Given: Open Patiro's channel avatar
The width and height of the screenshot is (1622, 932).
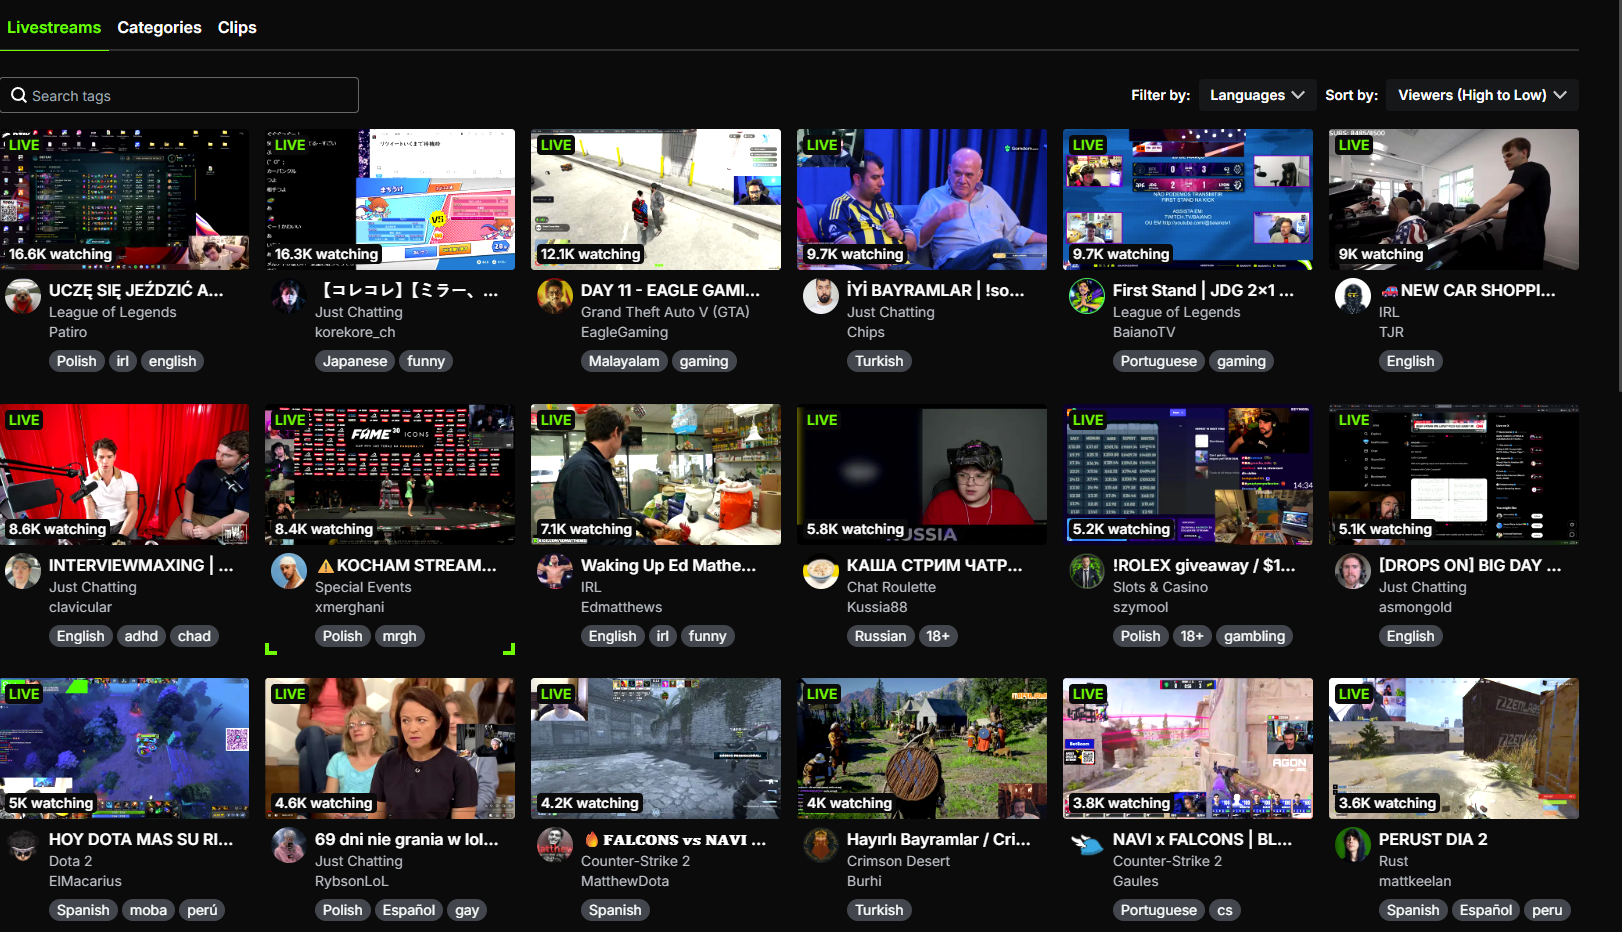Looking at the screenshot, I should click(23, 297).
